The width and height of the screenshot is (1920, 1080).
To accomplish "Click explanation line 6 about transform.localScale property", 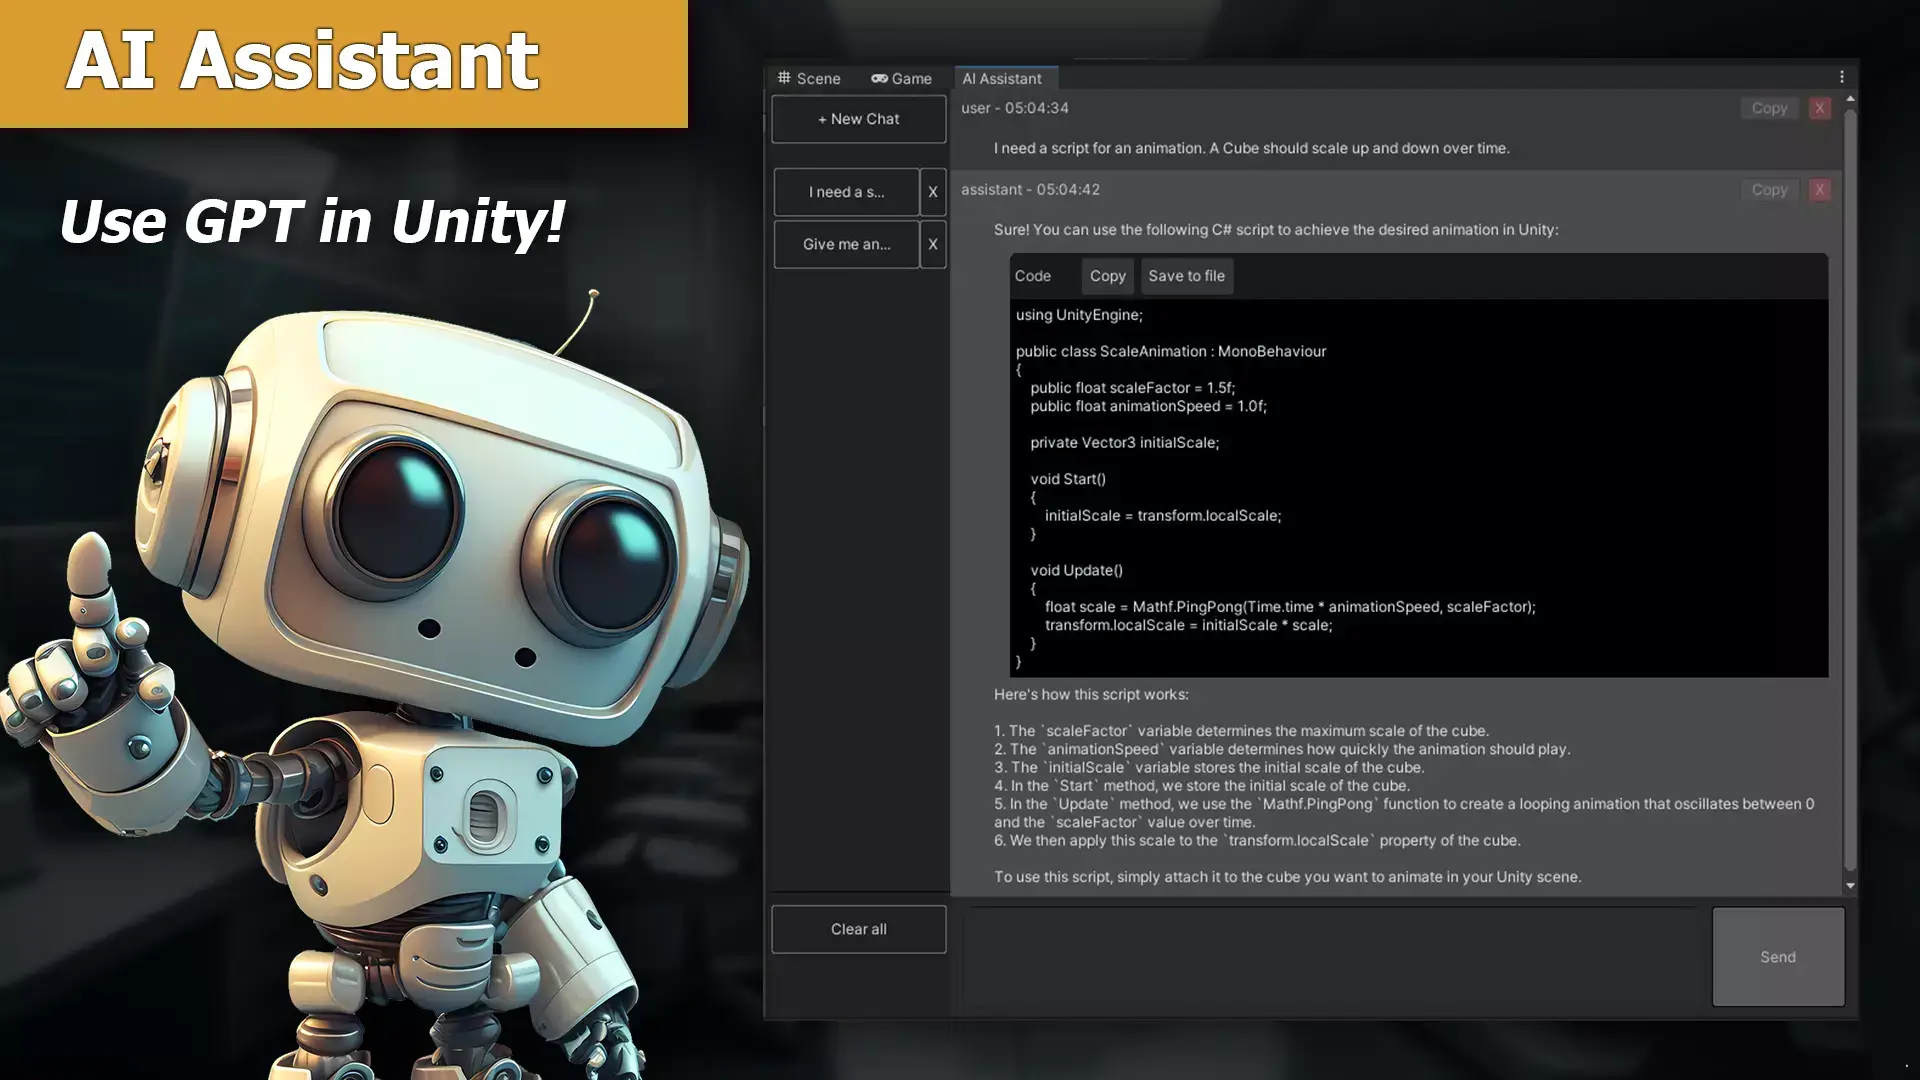I will pyautogui.click(x=1257, y=841).
